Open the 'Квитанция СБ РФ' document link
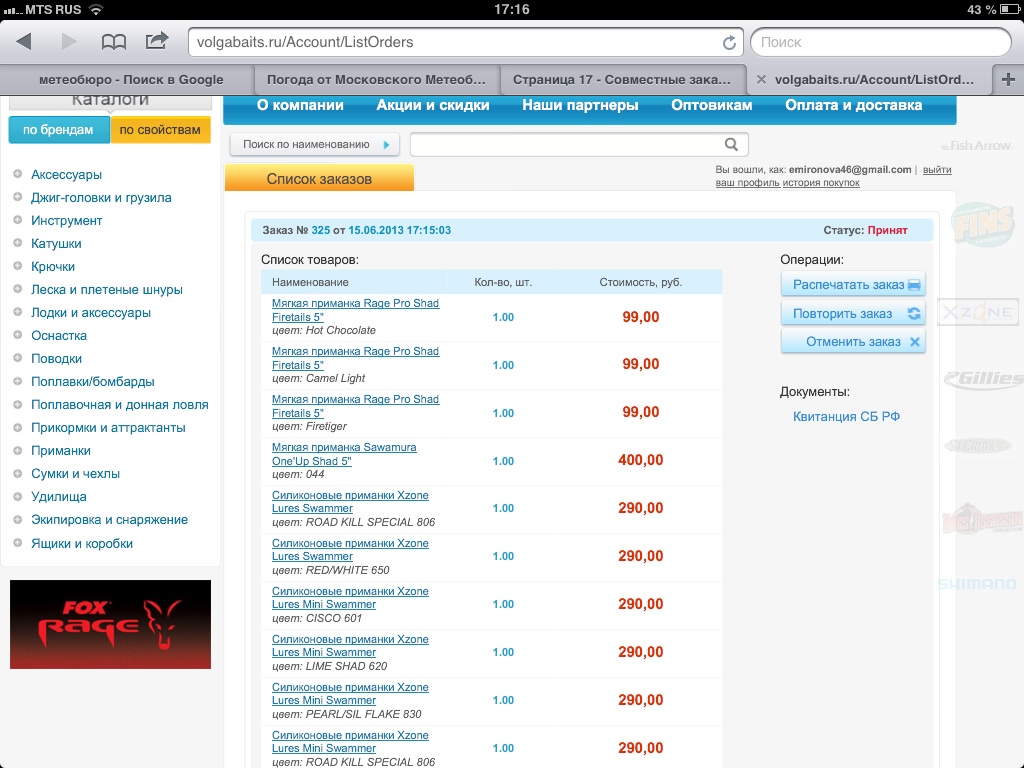Image resolution: width=1024 pixels, height=768 pixels. click(x=846, y=417)
